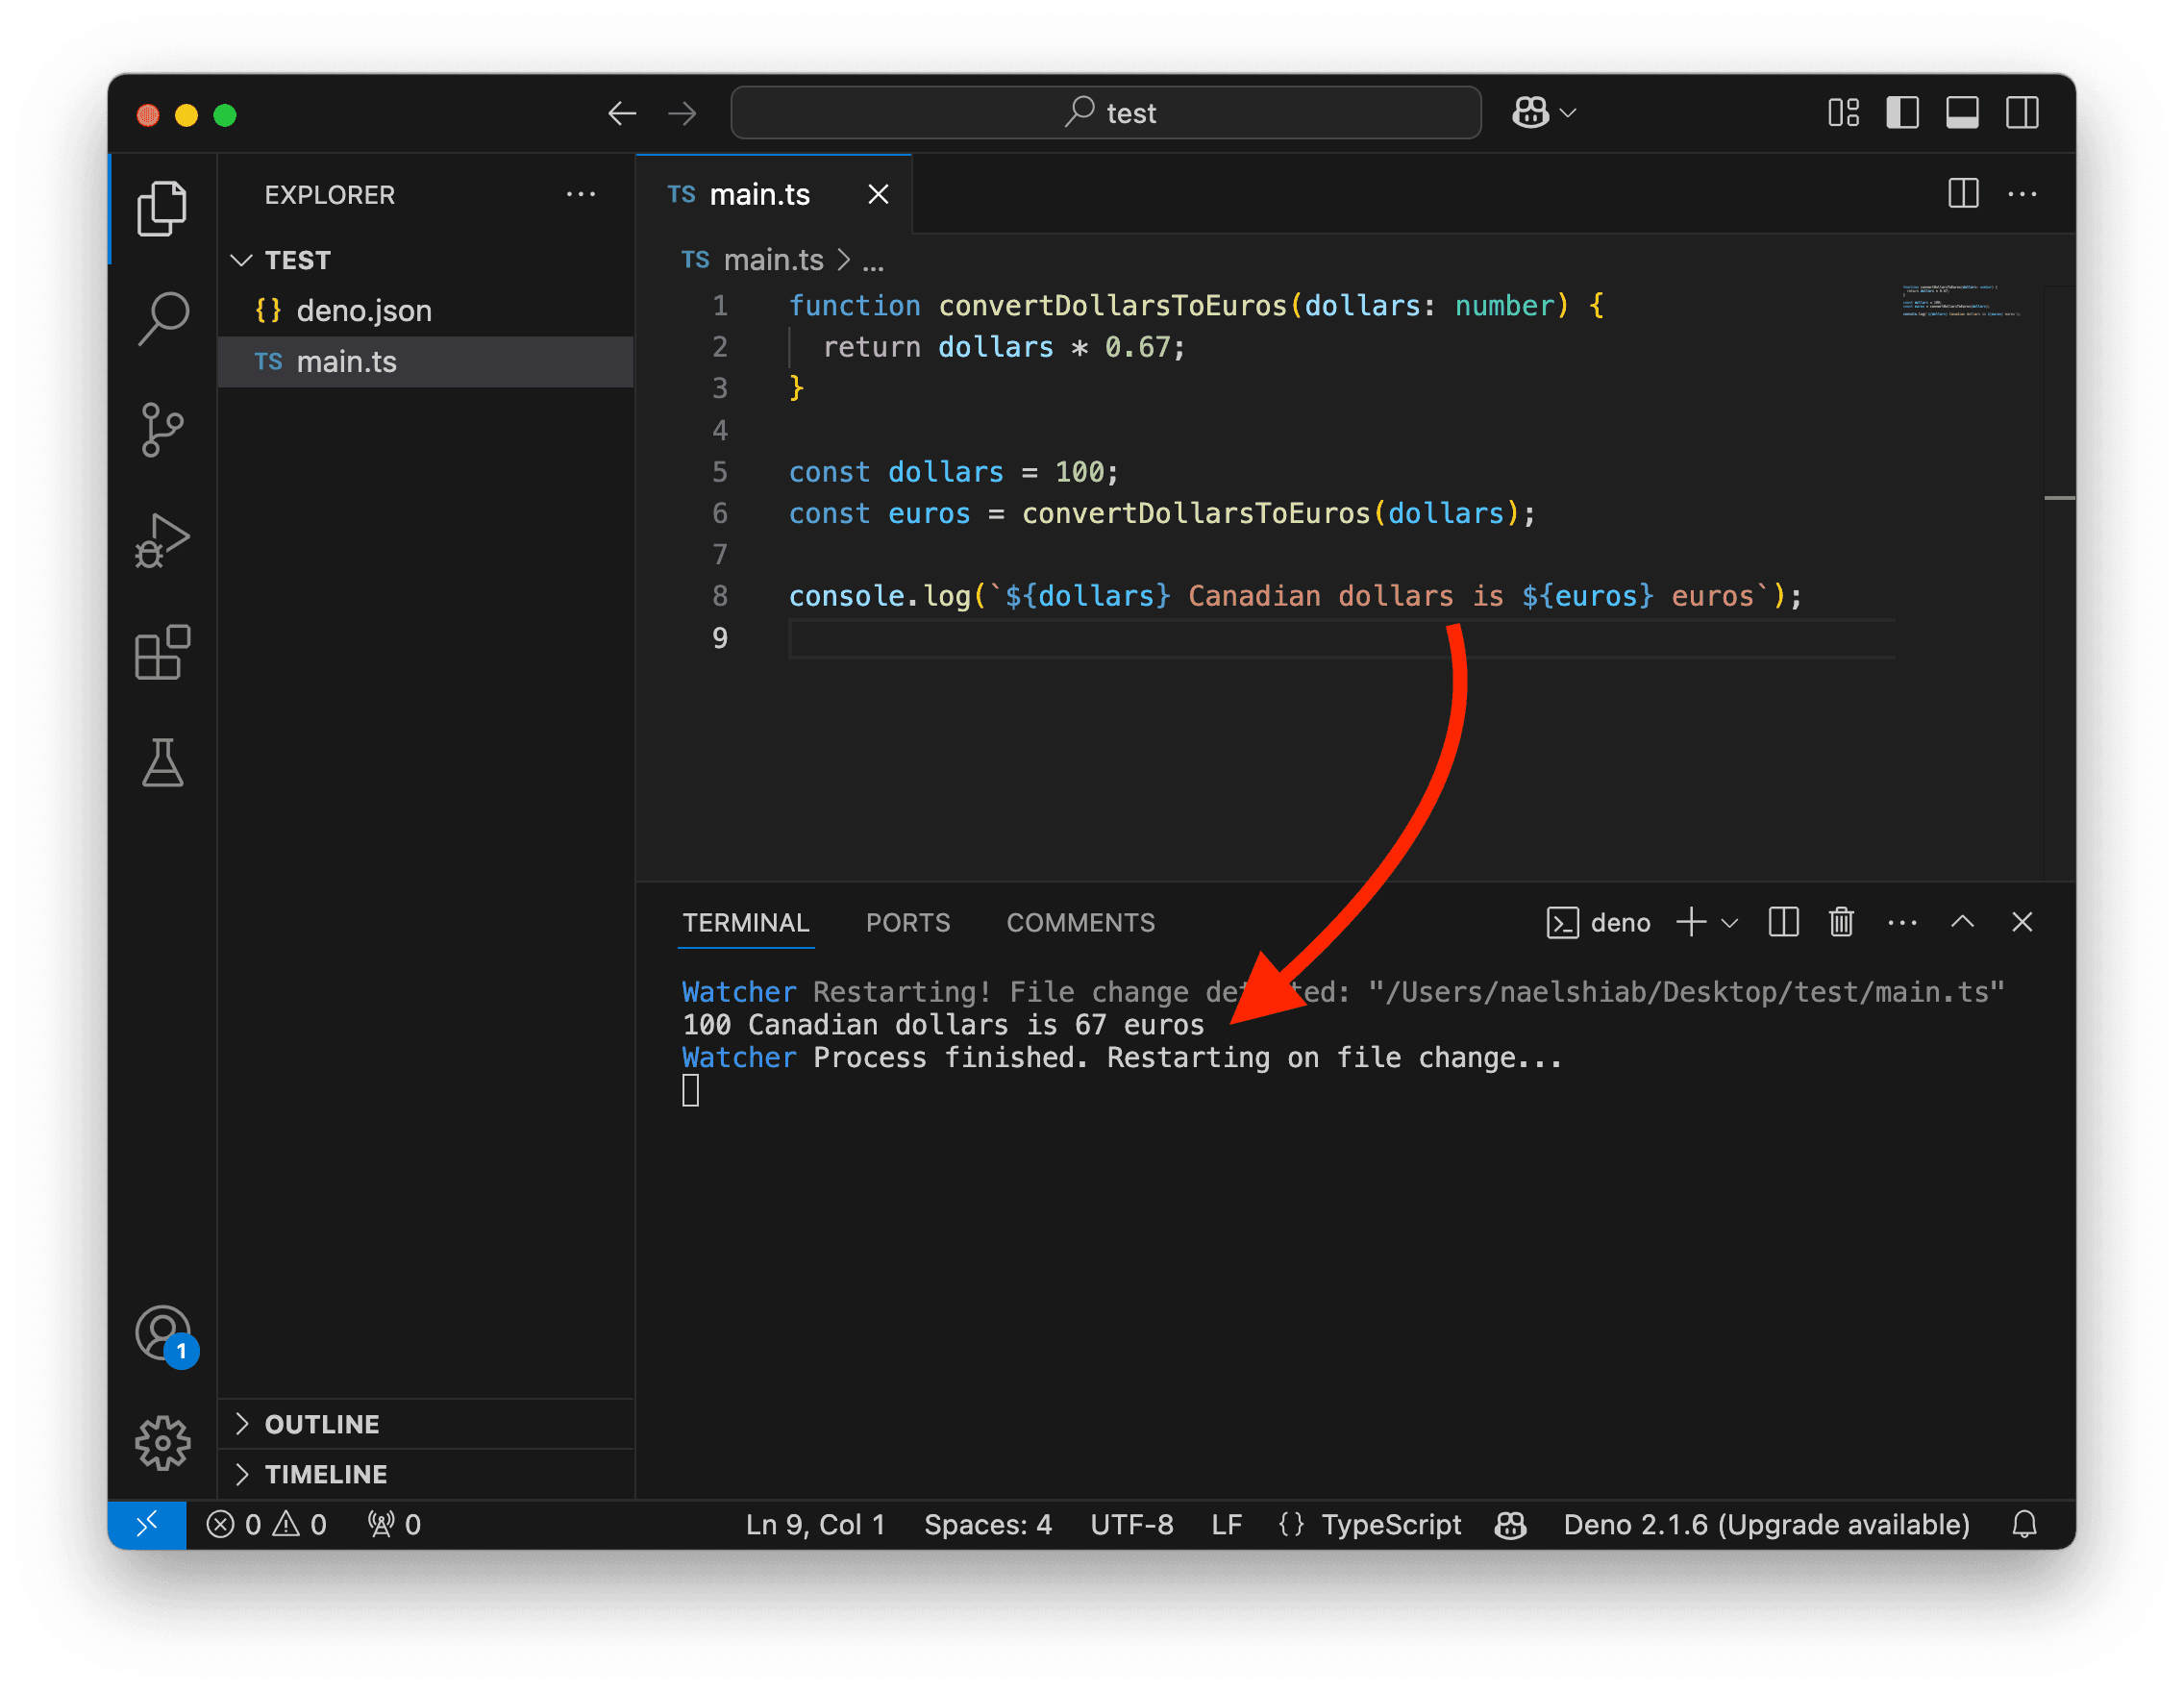Customize layout from the title bar
Viewport: 2184px width, 1692px height.
pos(1843,113)
